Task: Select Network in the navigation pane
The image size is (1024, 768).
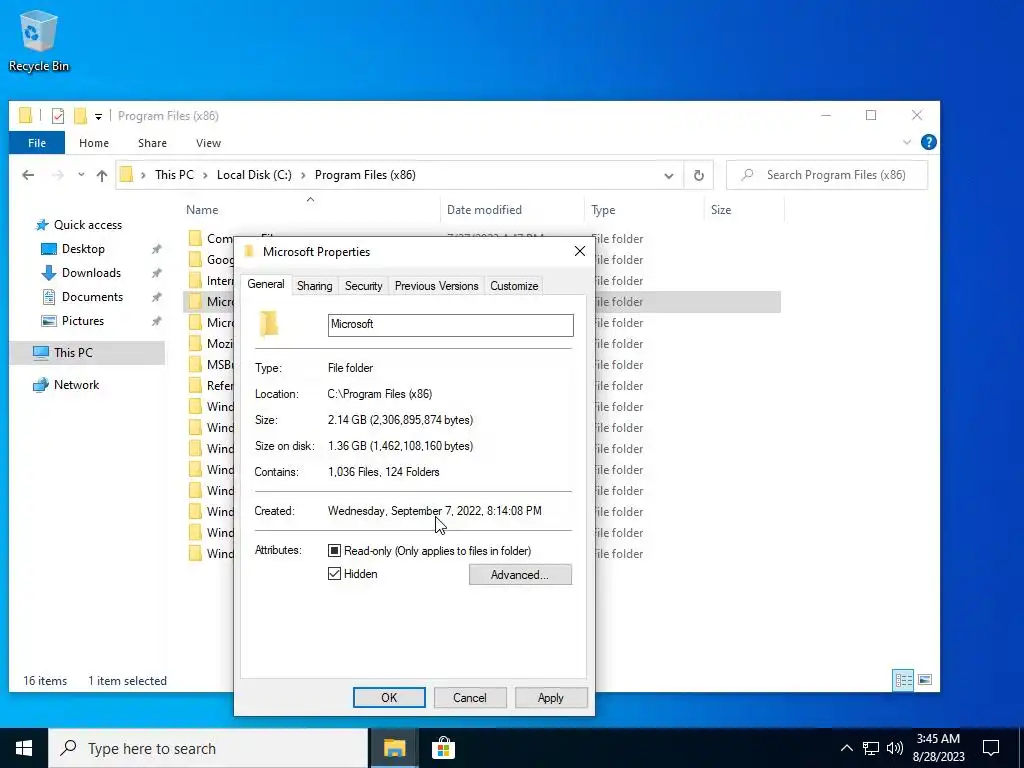Action: click(x=76, y=385)
